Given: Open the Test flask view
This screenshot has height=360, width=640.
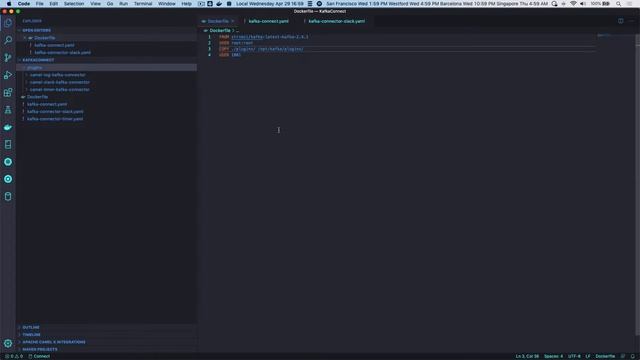Looking at the screenshot, I should 8,110.
